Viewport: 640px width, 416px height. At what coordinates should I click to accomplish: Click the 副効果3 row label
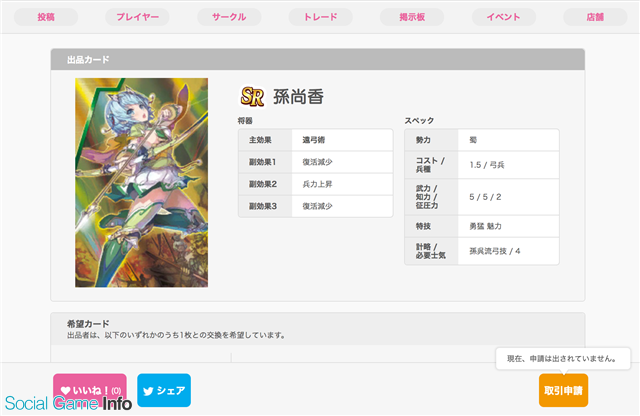263,206
